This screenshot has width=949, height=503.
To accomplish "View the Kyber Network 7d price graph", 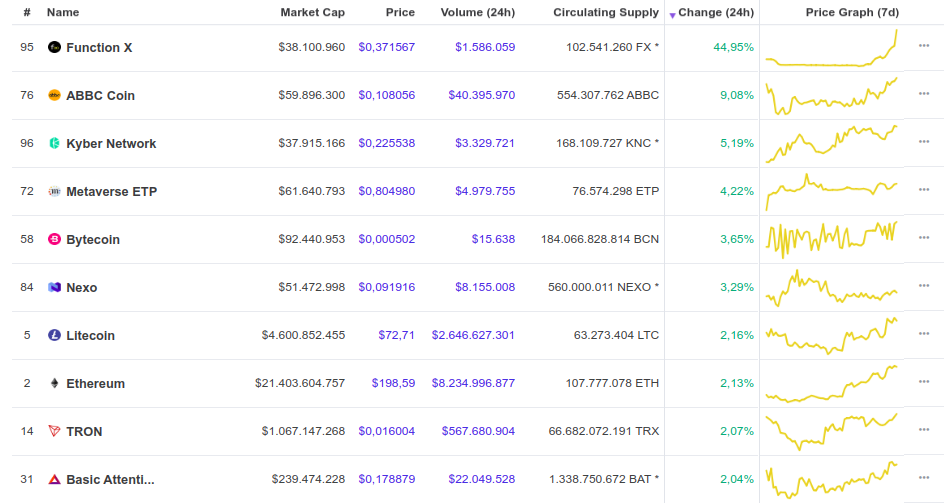I will (x=832, y=143).
